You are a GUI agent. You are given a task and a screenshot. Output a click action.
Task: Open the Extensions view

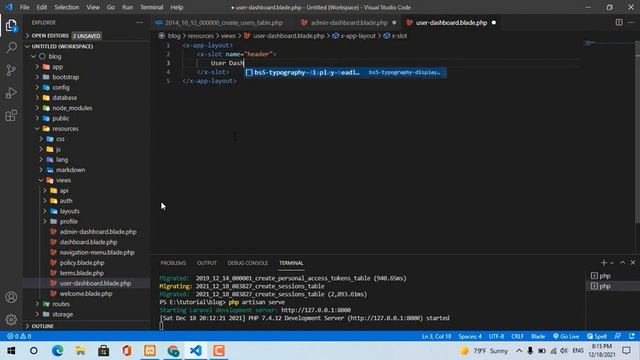pos(11,116)
